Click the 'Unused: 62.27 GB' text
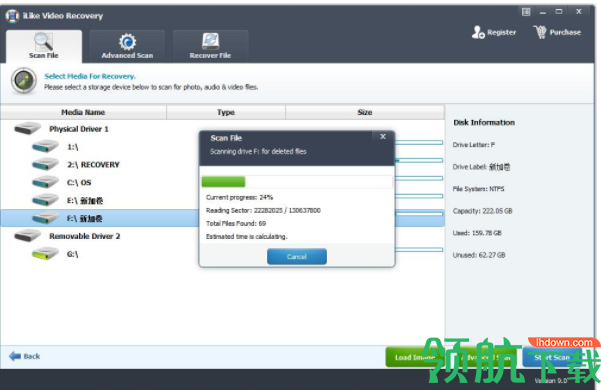The image size is (601, 390). (x=479, y=255)
